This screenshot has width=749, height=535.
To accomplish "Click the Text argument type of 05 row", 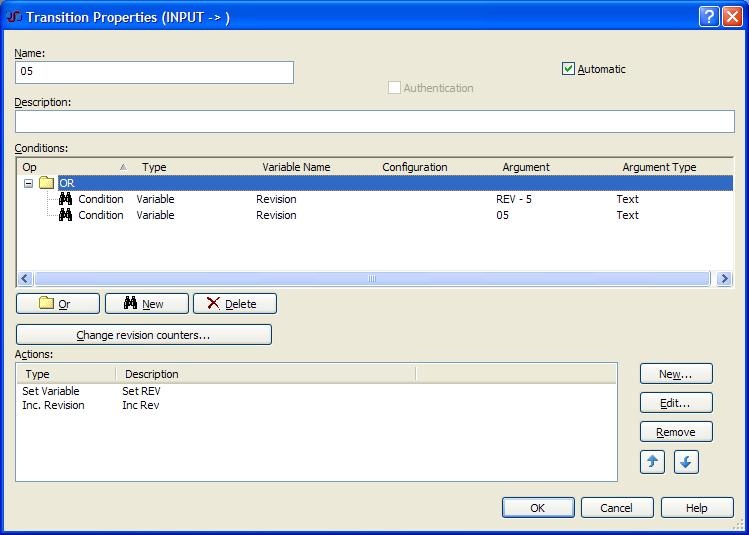I will (628, 215).
